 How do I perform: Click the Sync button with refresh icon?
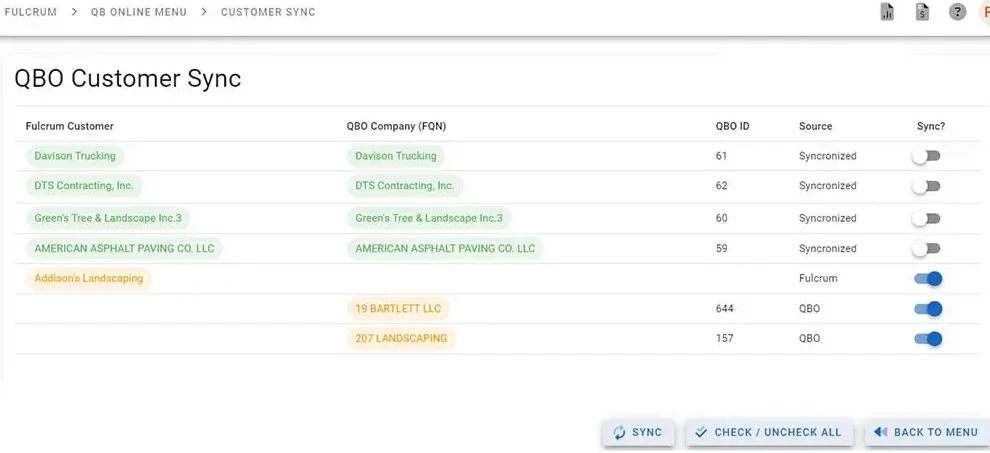coord(638,432)
